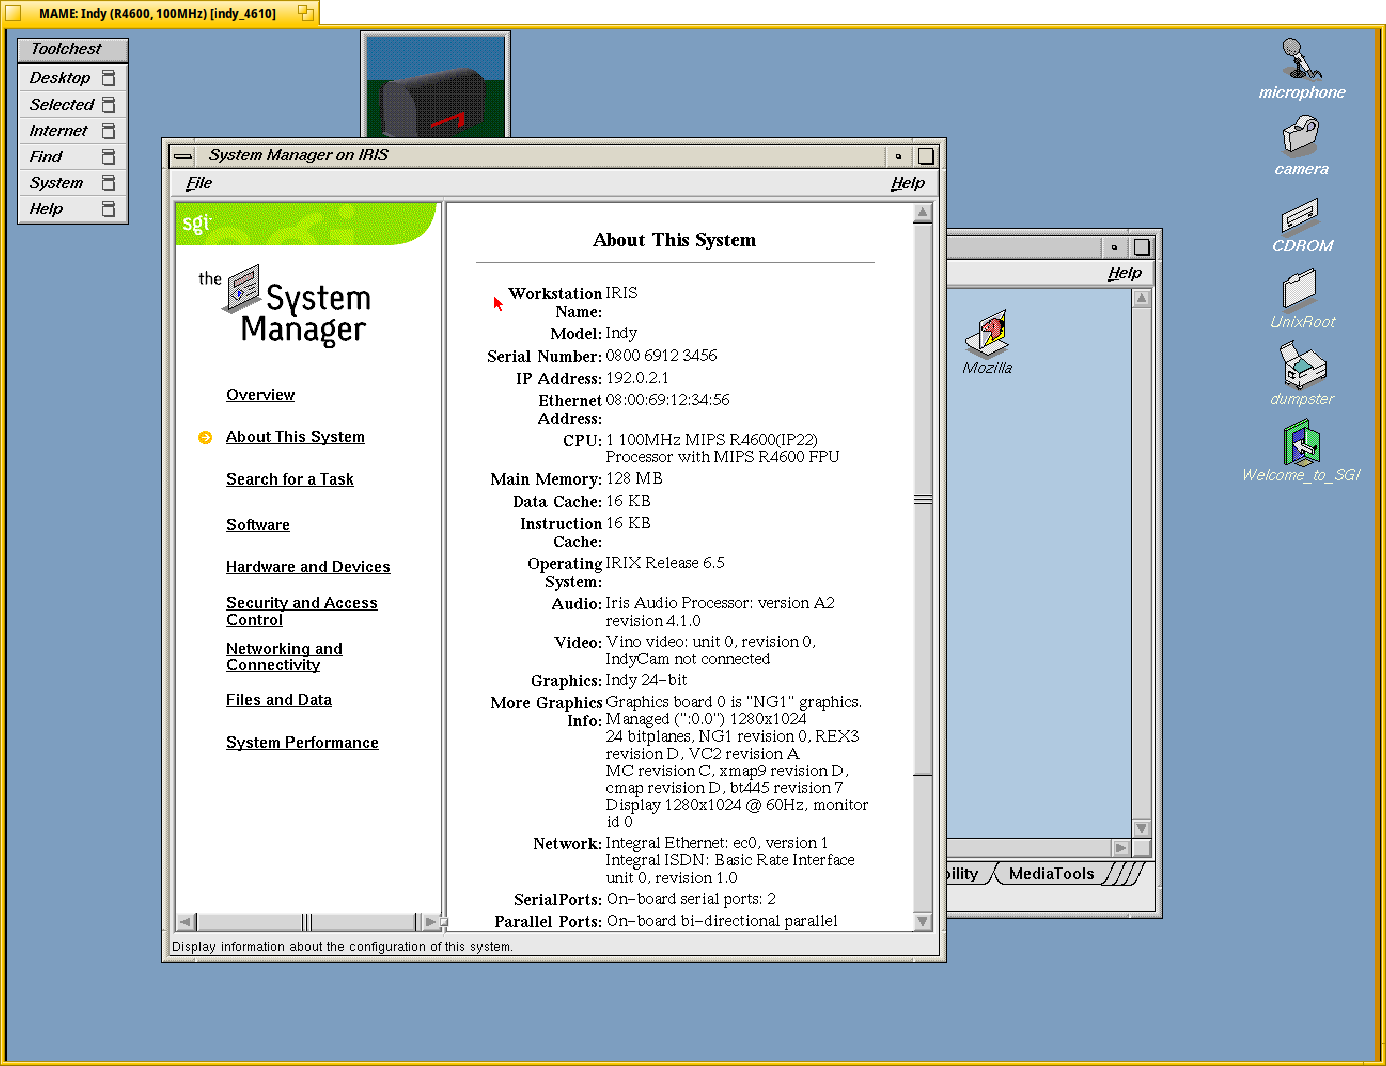Click the IP address 192.0.2.1
1386x1066 pixels.
pyautogui.click(x=637, y=378)
